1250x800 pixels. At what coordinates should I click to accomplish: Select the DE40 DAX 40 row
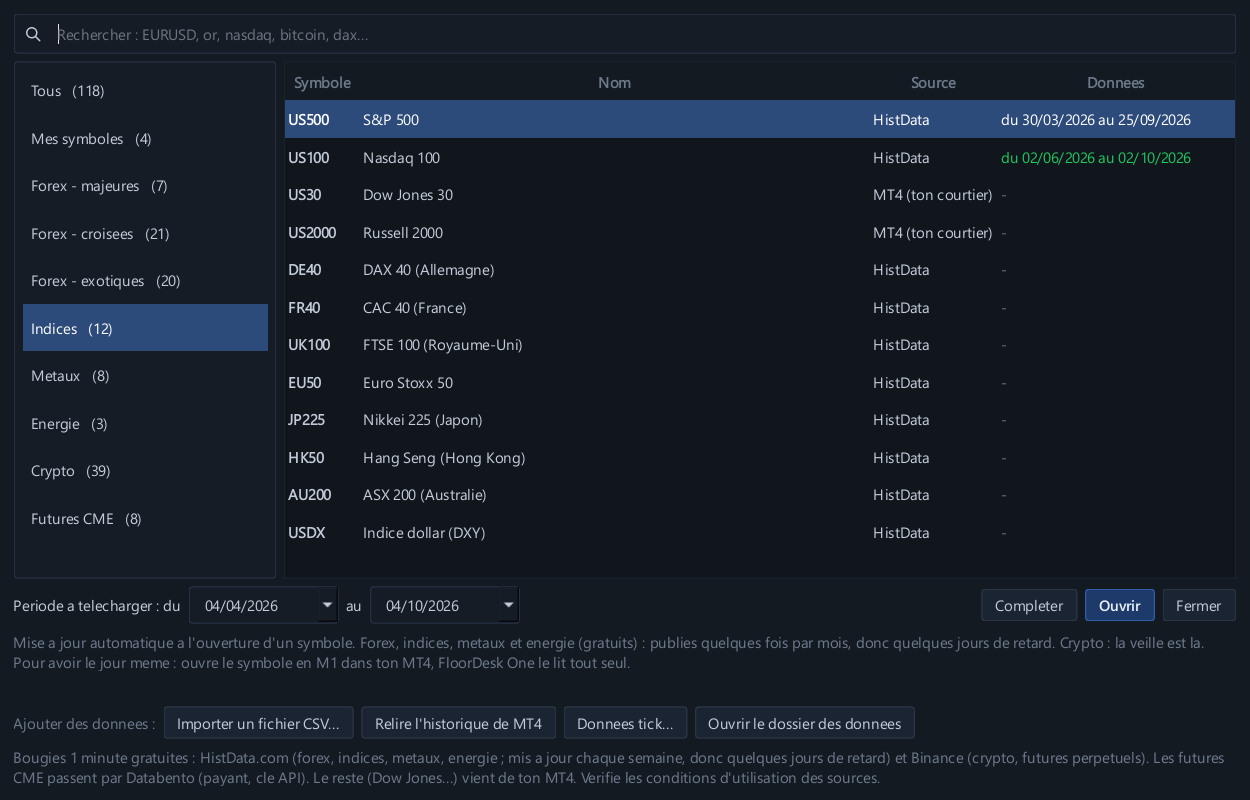[760, 270]
